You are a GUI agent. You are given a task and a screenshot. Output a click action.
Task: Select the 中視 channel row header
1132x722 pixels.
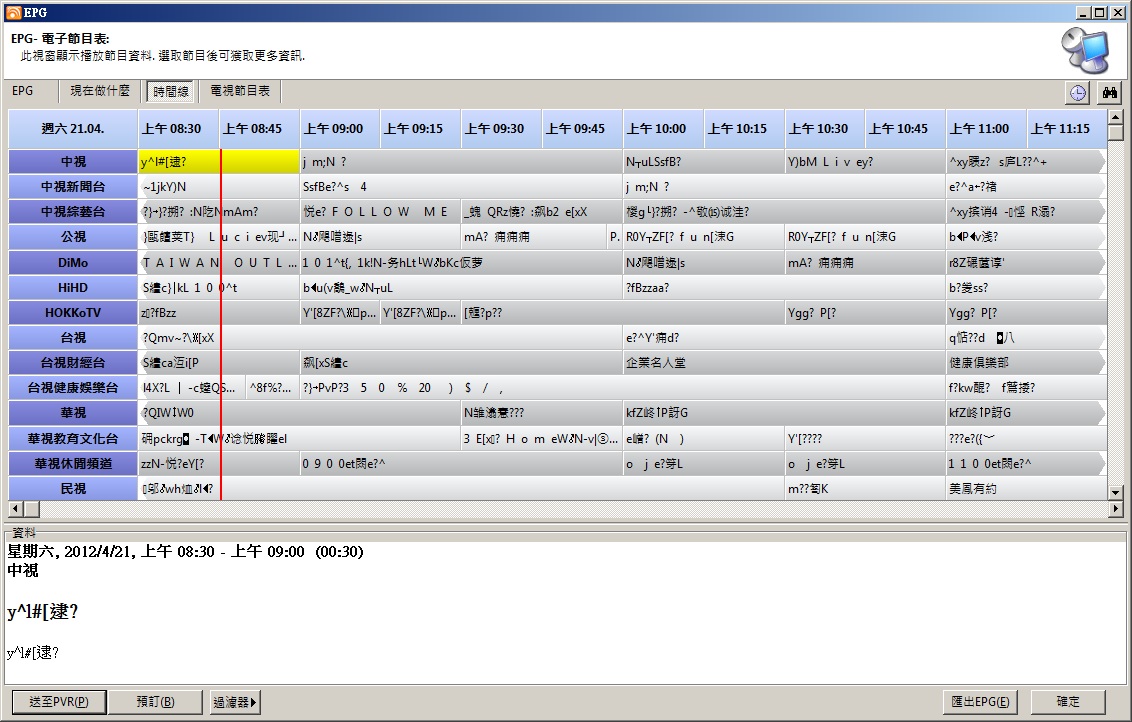[73, 162]
